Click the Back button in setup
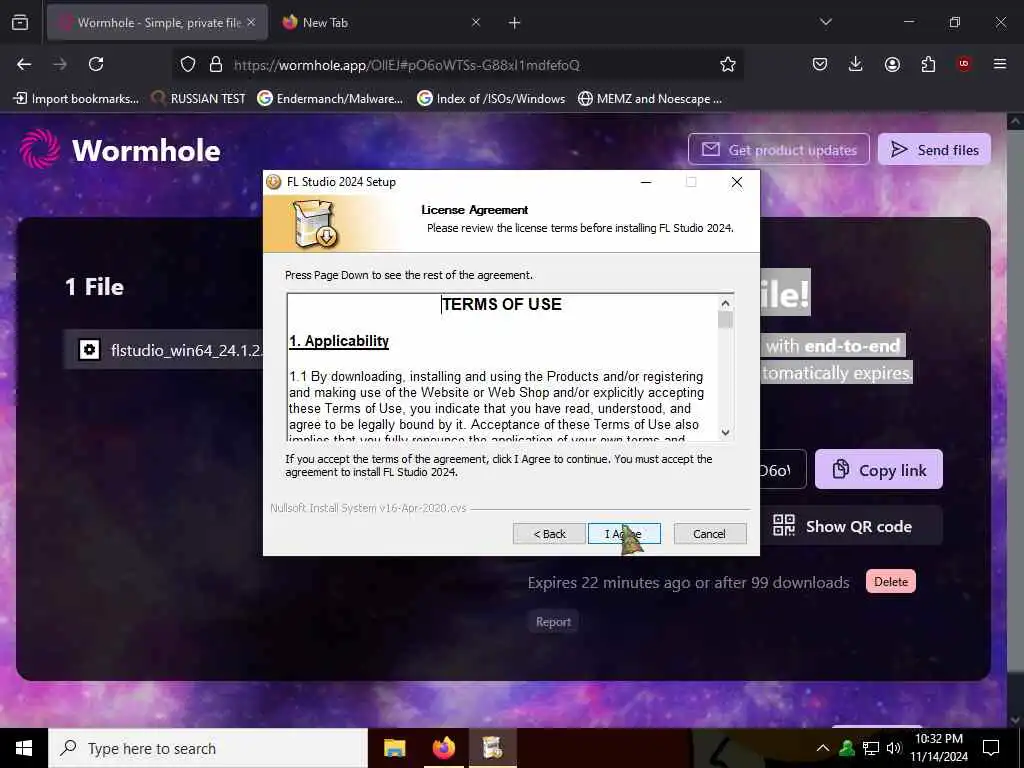This screenshot has width=1024, height=768. pos(549,534)
